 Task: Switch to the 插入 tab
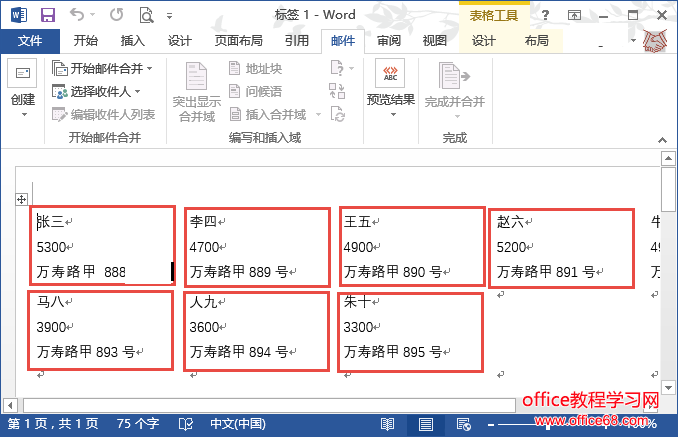click(x=133, y=41)
